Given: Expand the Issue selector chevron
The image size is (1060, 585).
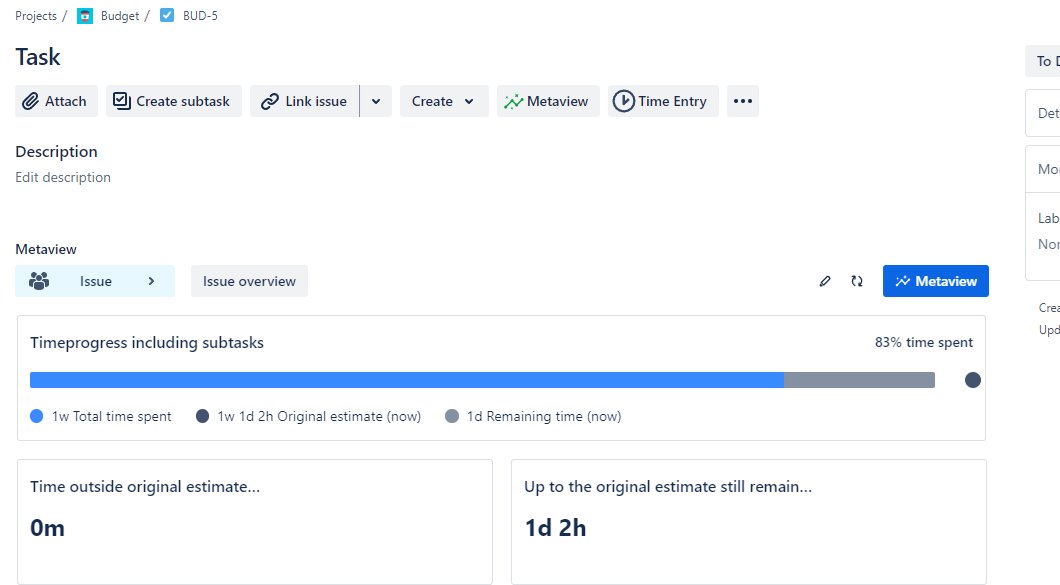Looking at the screenshot, I should tap(151, 282).
